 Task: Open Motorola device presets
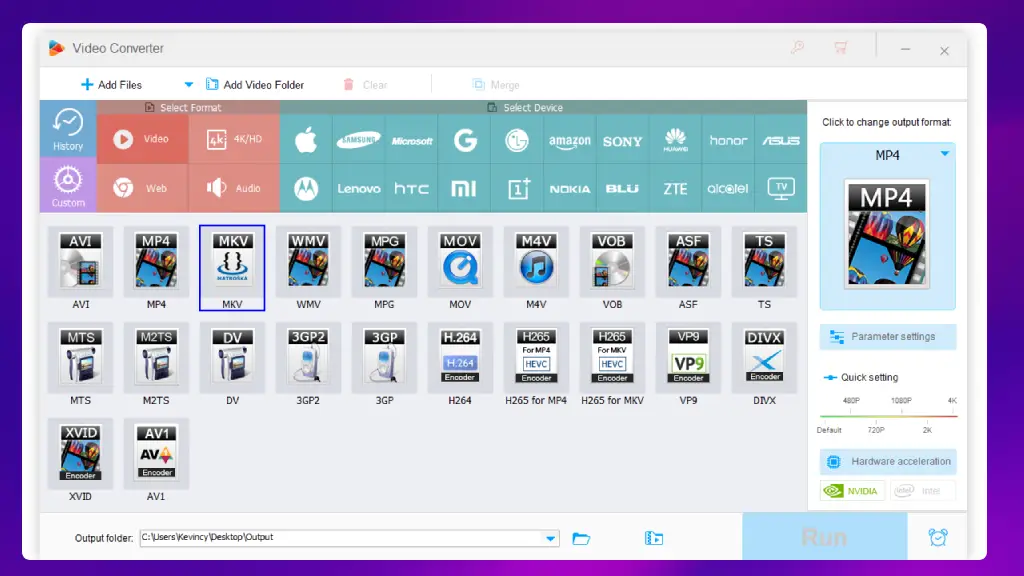click(x=306, y=189)
